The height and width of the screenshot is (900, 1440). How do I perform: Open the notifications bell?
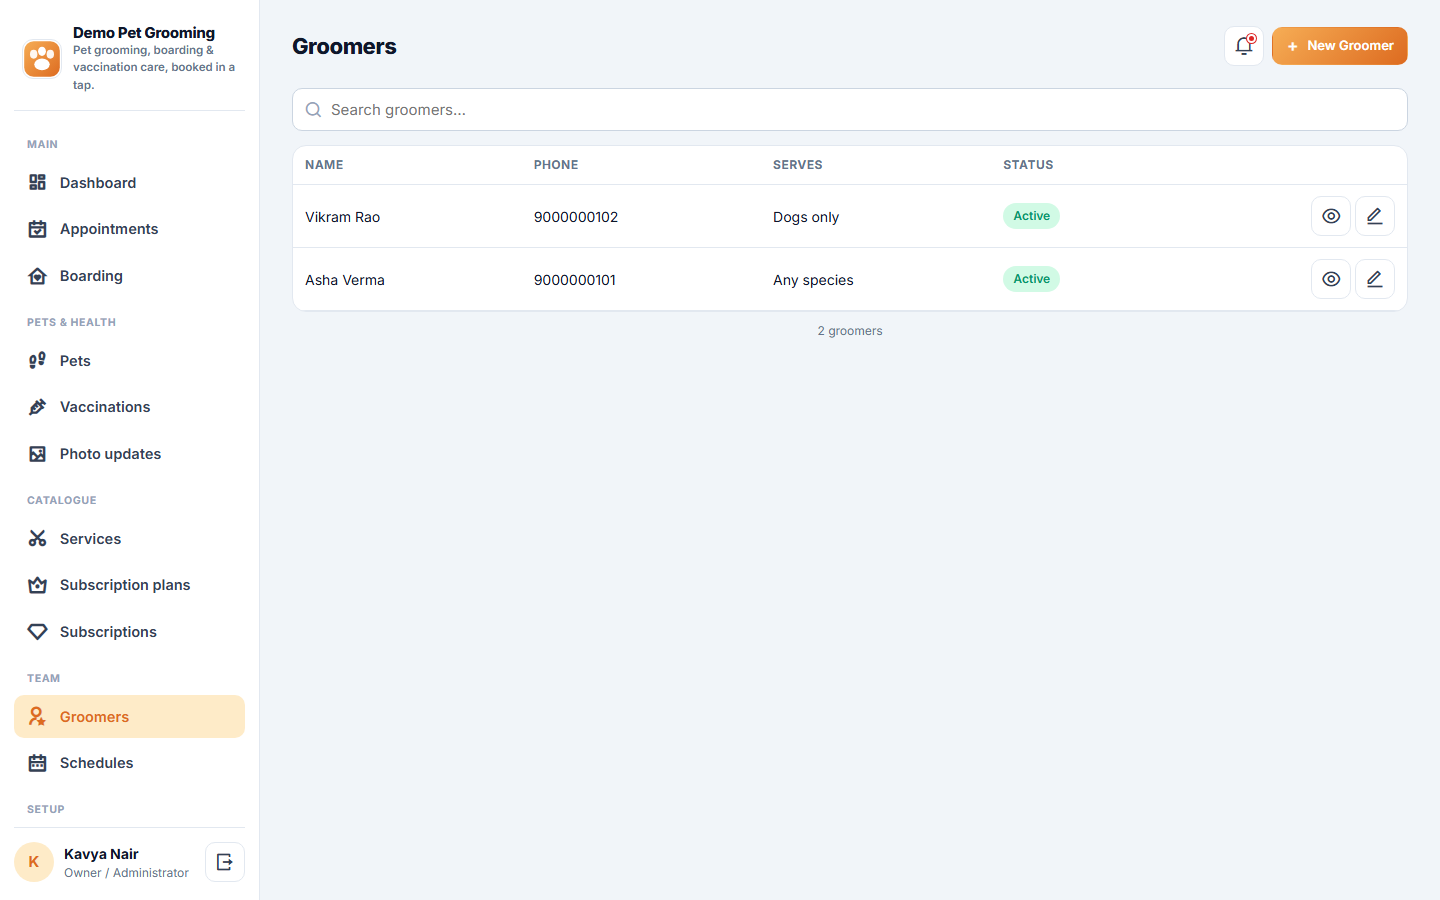point(1244,46)
